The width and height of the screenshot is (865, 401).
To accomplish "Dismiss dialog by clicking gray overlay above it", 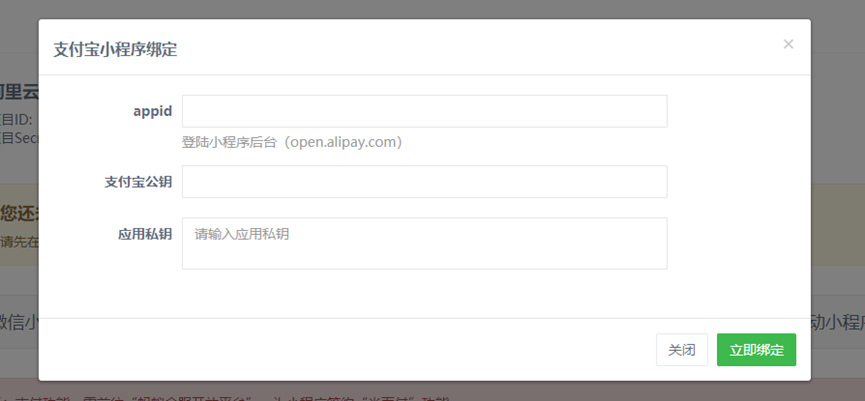I will click(432, 9).
